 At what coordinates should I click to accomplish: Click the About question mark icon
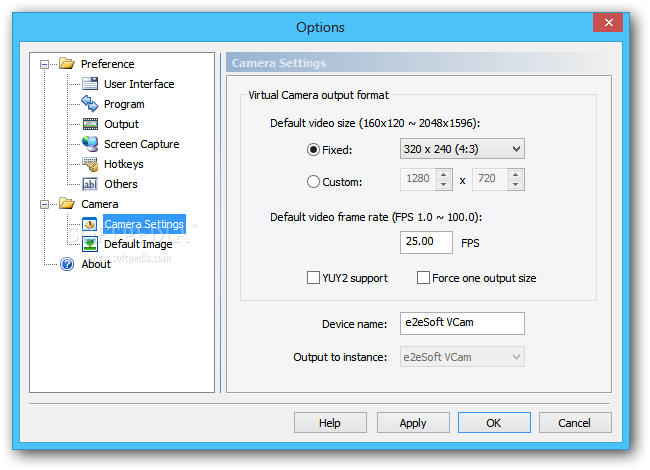[67, 264]
